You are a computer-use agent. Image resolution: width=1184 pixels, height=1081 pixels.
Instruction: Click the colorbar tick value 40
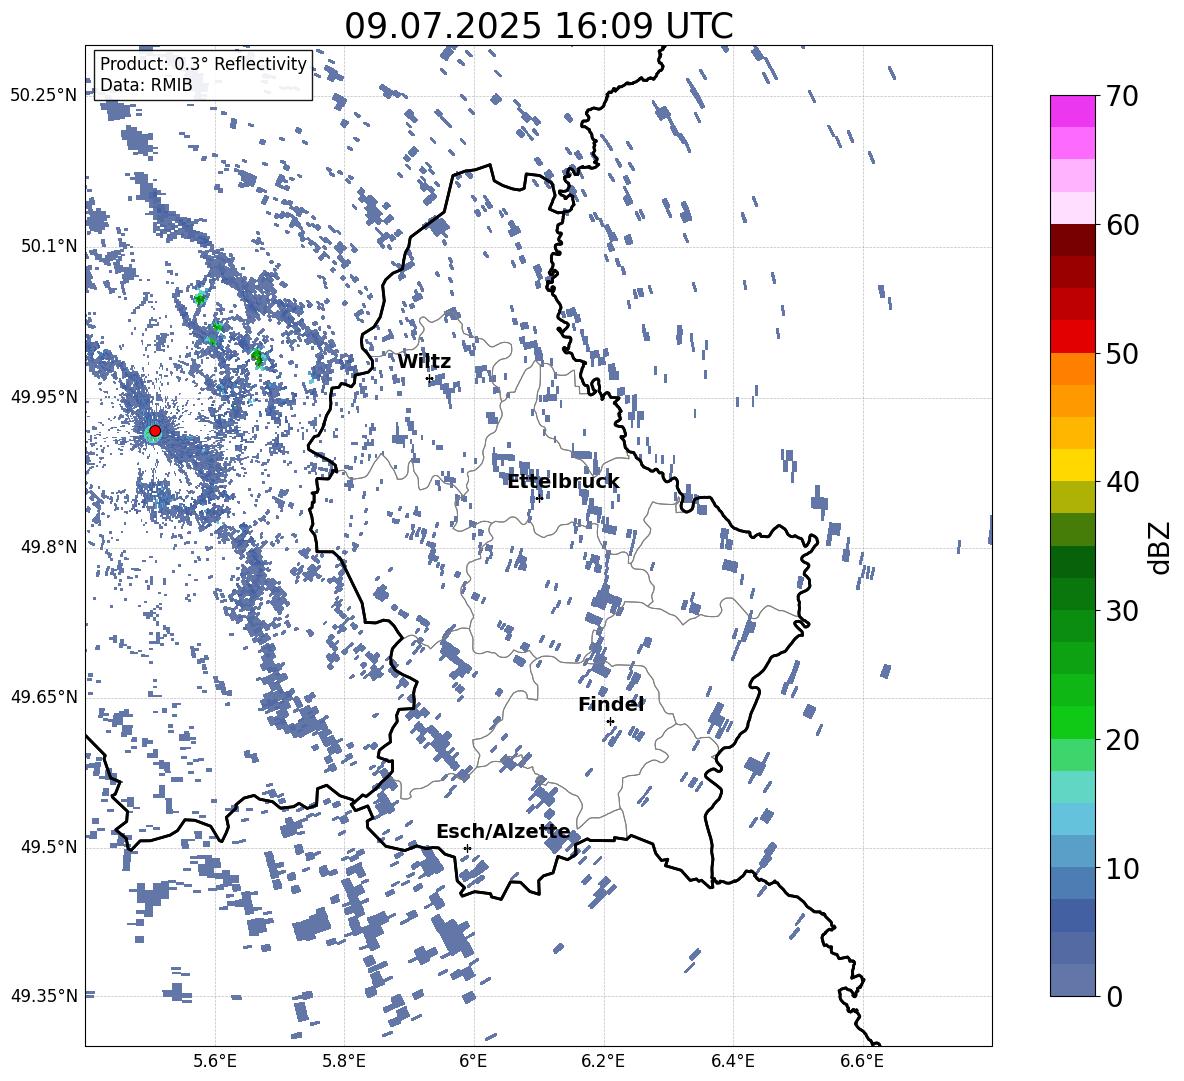coord(1122,482)
